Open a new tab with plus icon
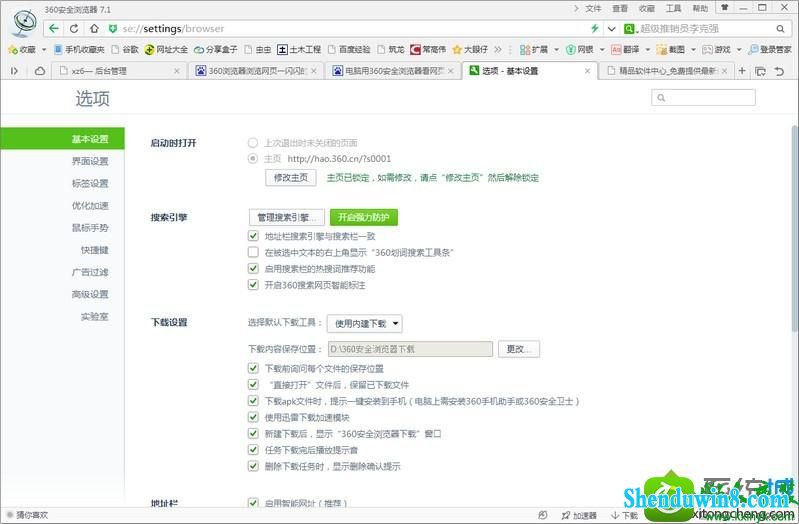Screen dimensions: 799x524 point(742,71)
